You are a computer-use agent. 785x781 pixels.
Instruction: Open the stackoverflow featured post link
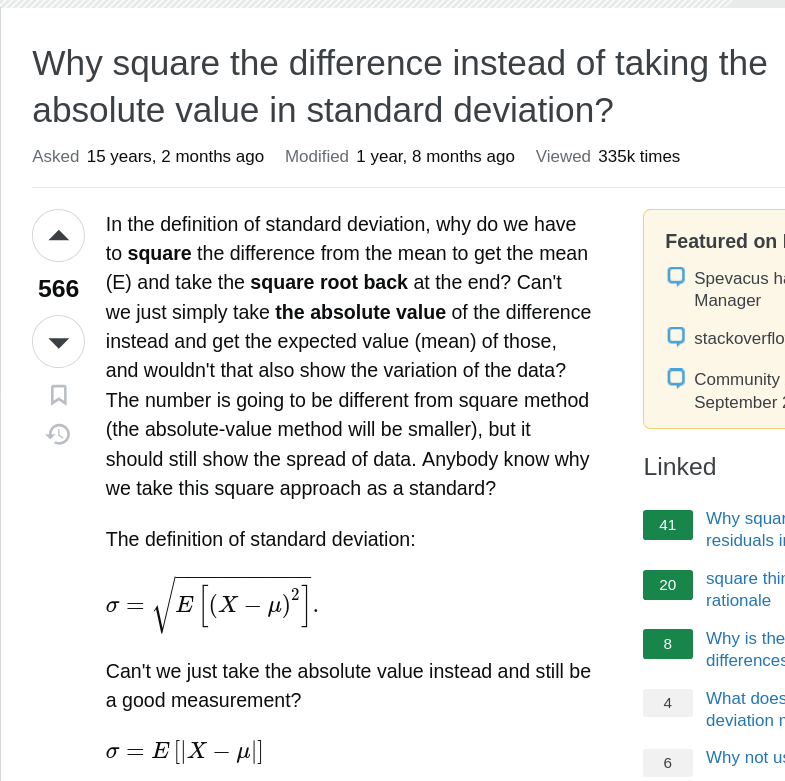click(x=739, y=338)
